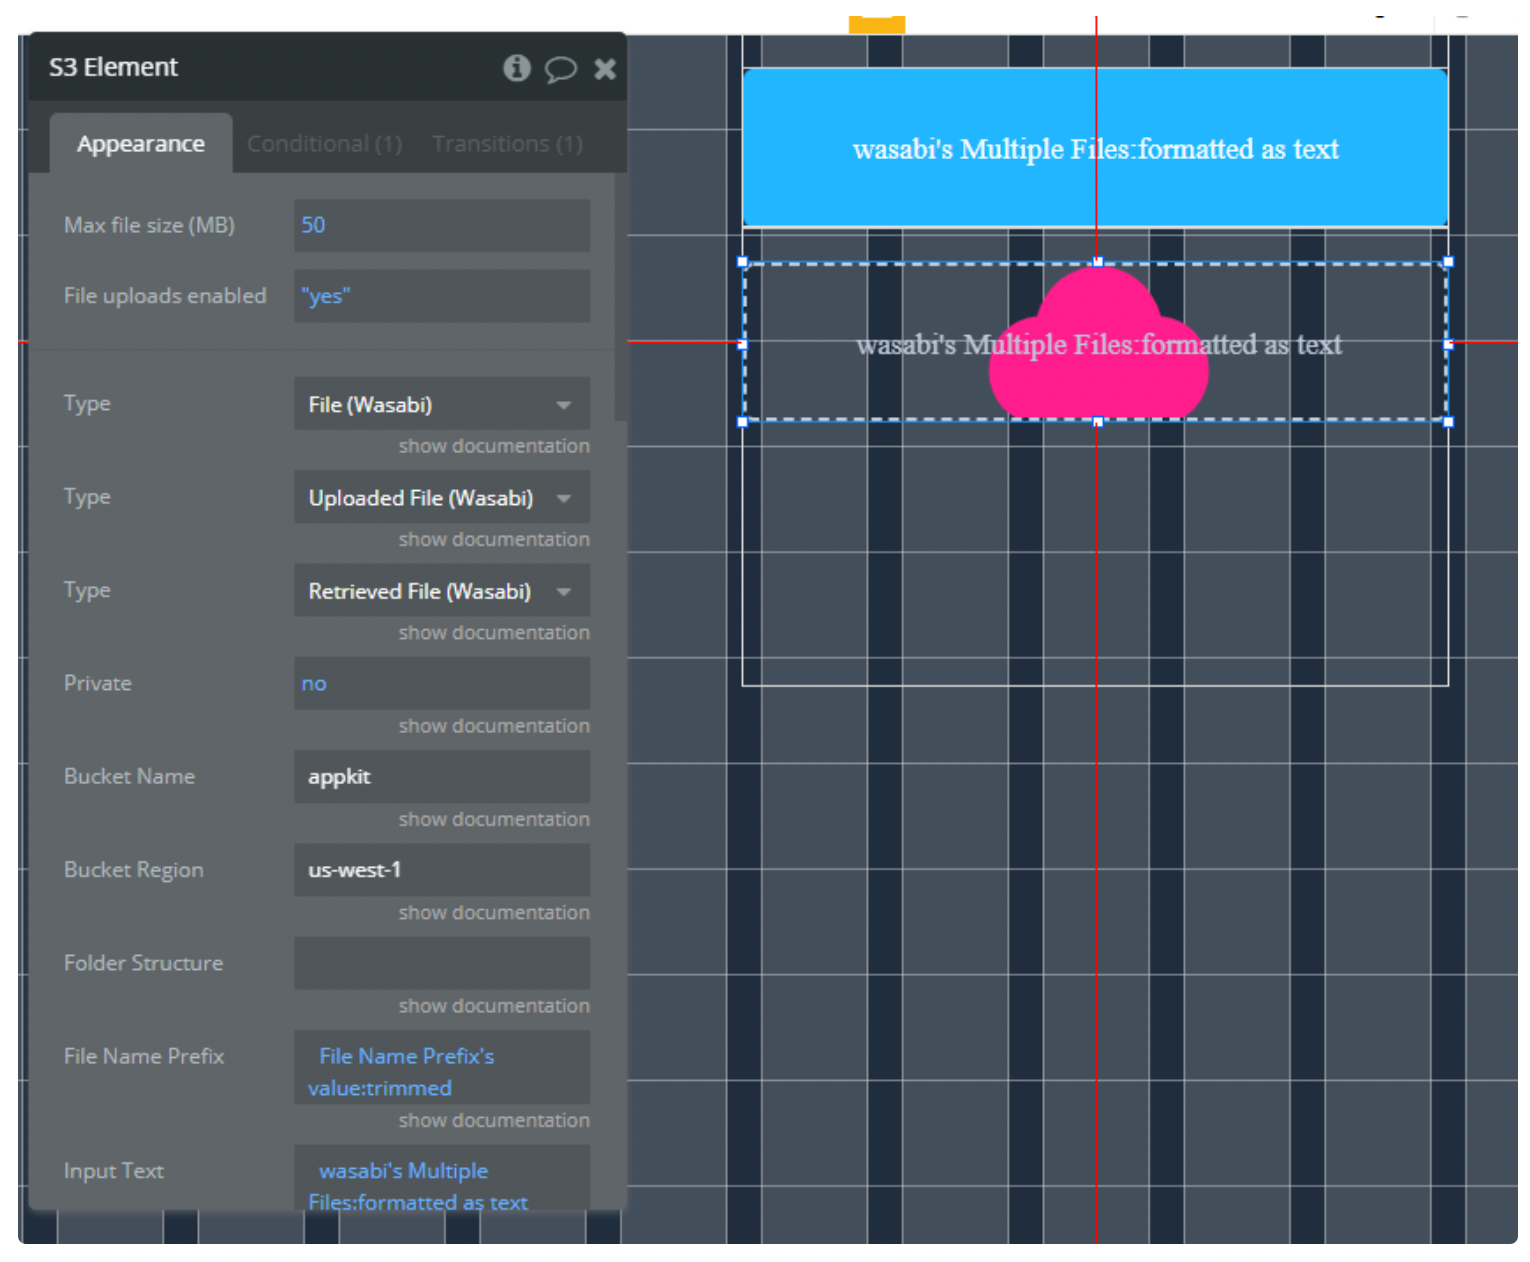The image size is (1530, 1262).
Task: Click the Max file size (MB) label
Action: (x=149, y=225)
